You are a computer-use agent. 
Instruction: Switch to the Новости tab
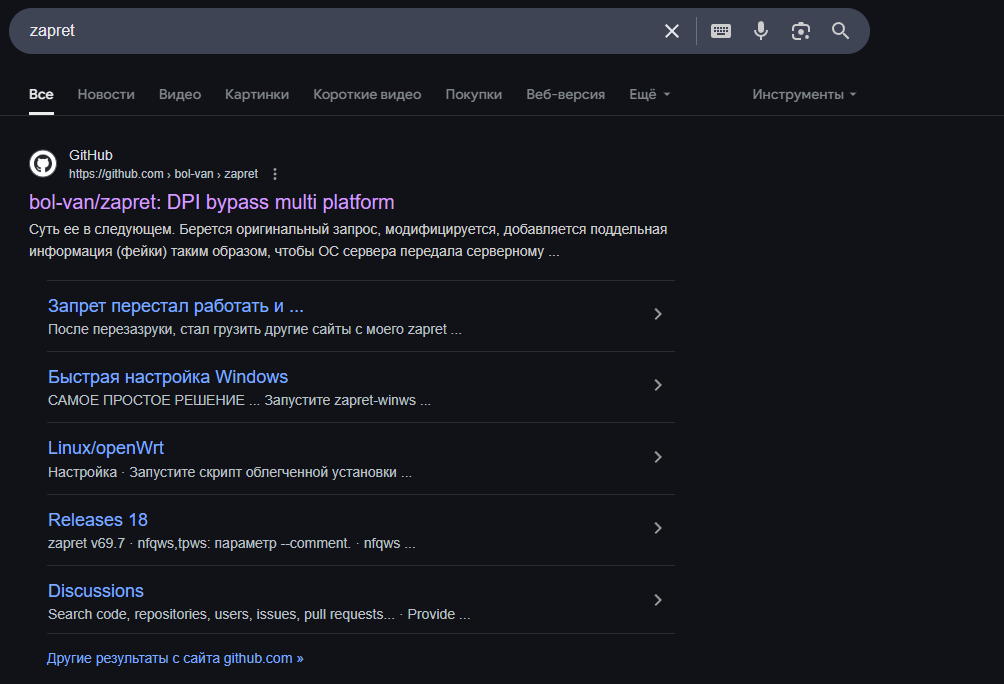[x=106, y=95]
